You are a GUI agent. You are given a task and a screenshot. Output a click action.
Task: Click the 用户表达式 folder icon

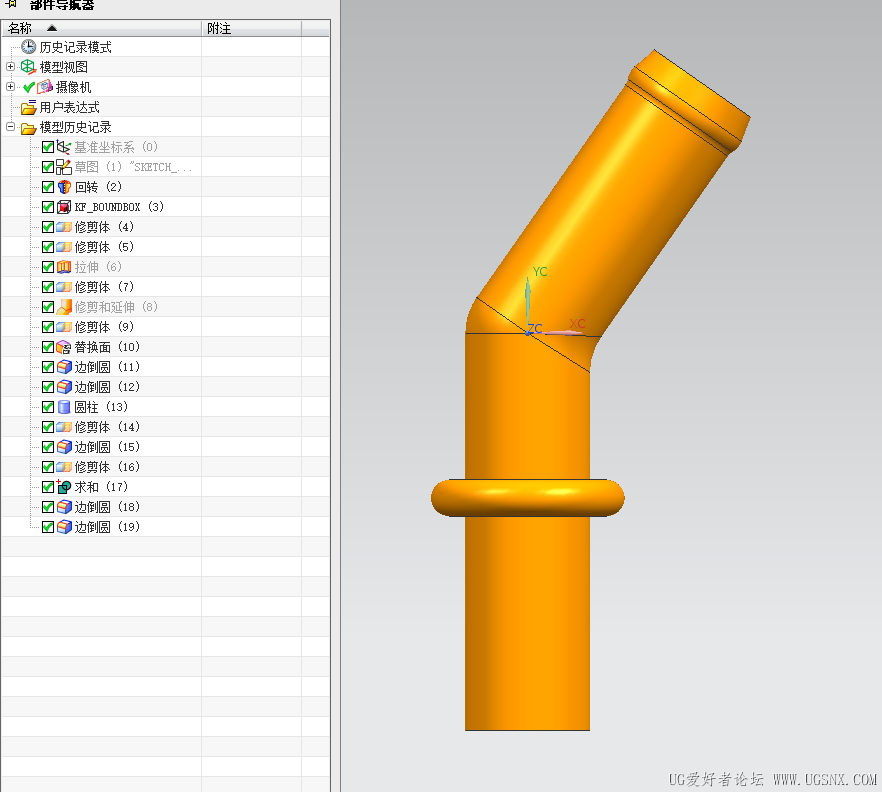click(29, 107)
